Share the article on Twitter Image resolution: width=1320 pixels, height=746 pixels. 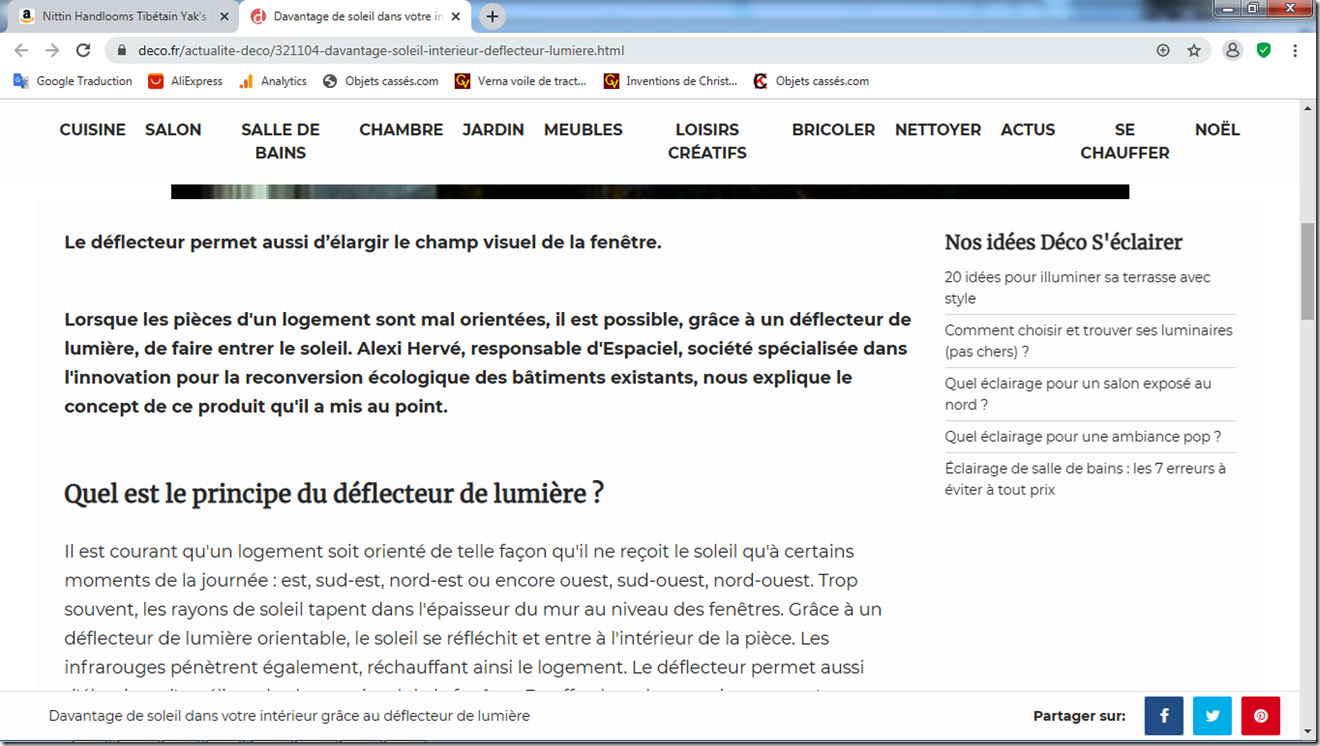point(1212,716)
